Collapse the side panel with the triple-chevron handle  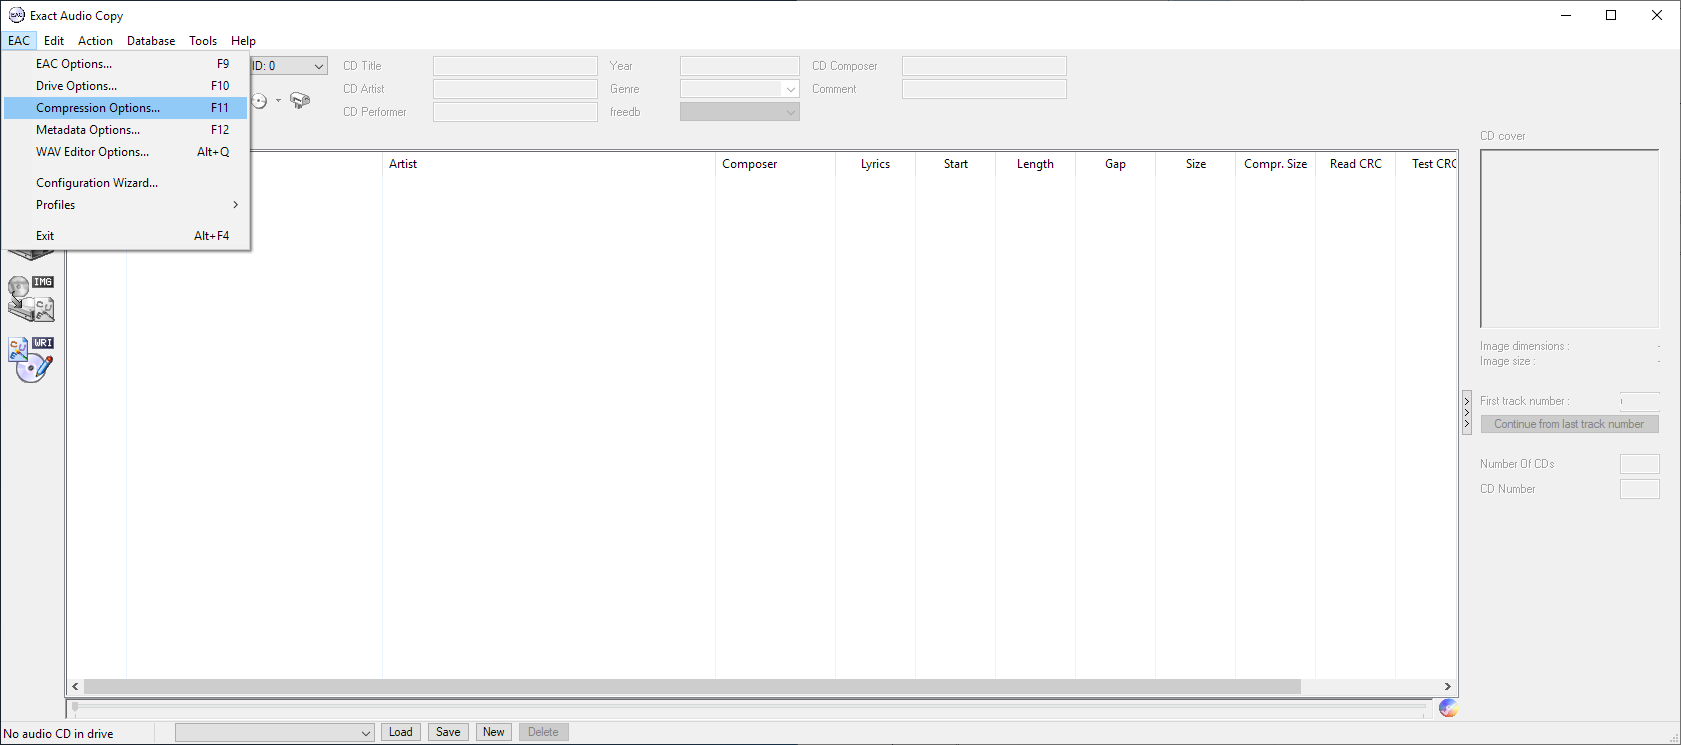[1467, 412]
